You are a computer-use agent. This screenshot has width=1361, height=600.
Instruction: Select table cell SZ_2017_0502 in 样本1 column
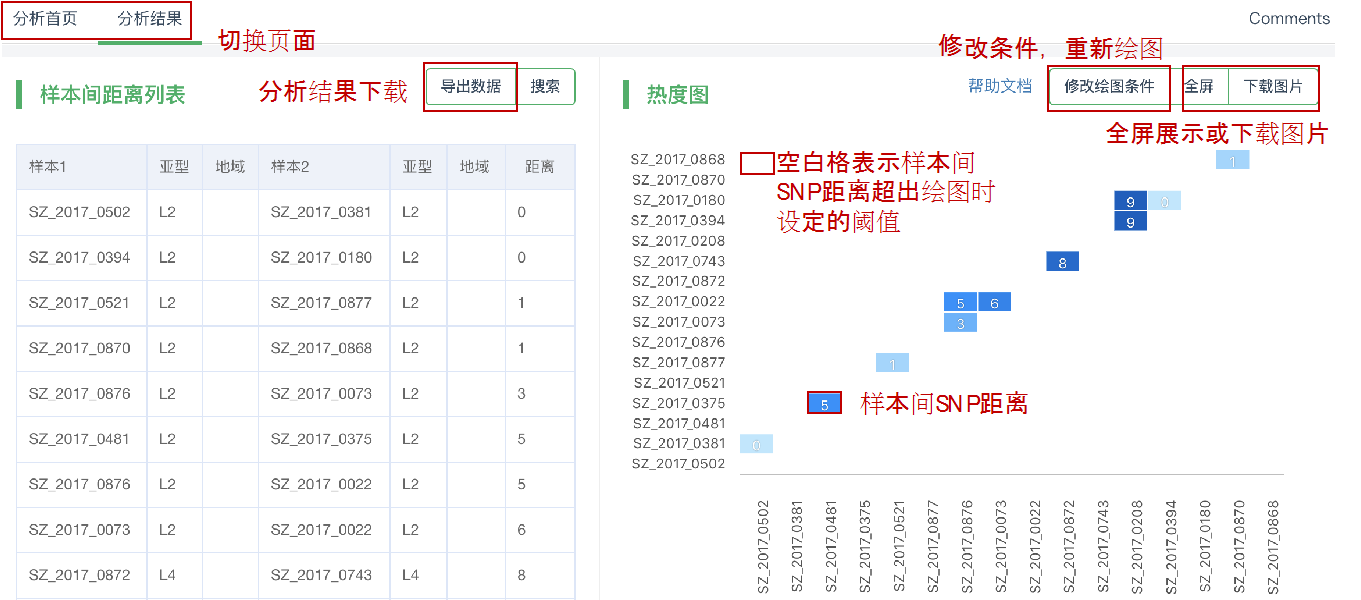click(x=80, y=212)
